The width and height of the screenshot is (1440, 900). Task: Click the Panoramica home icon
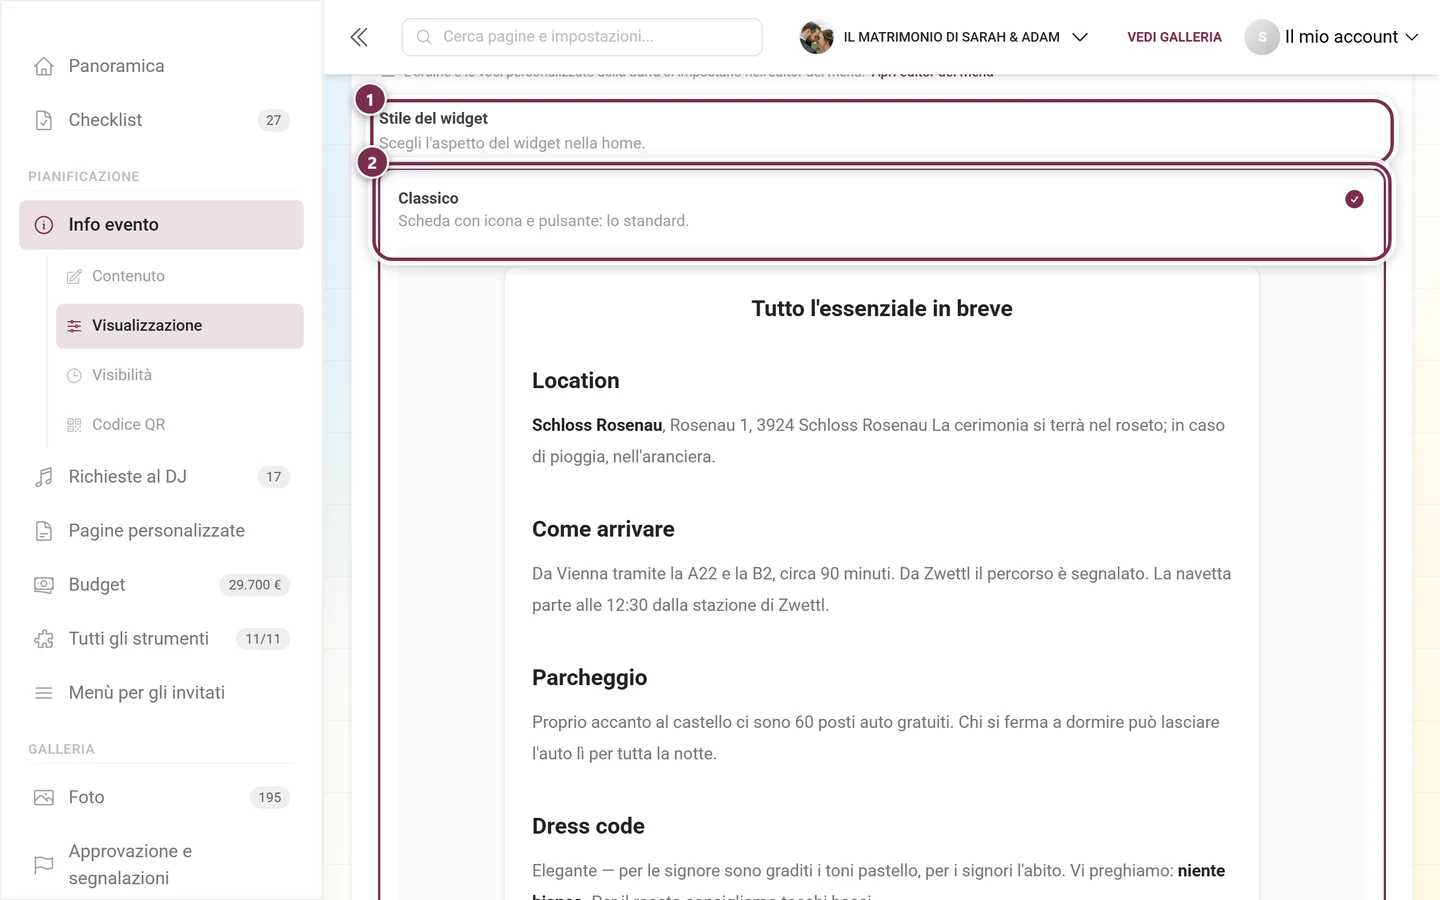tap(44, 66)
